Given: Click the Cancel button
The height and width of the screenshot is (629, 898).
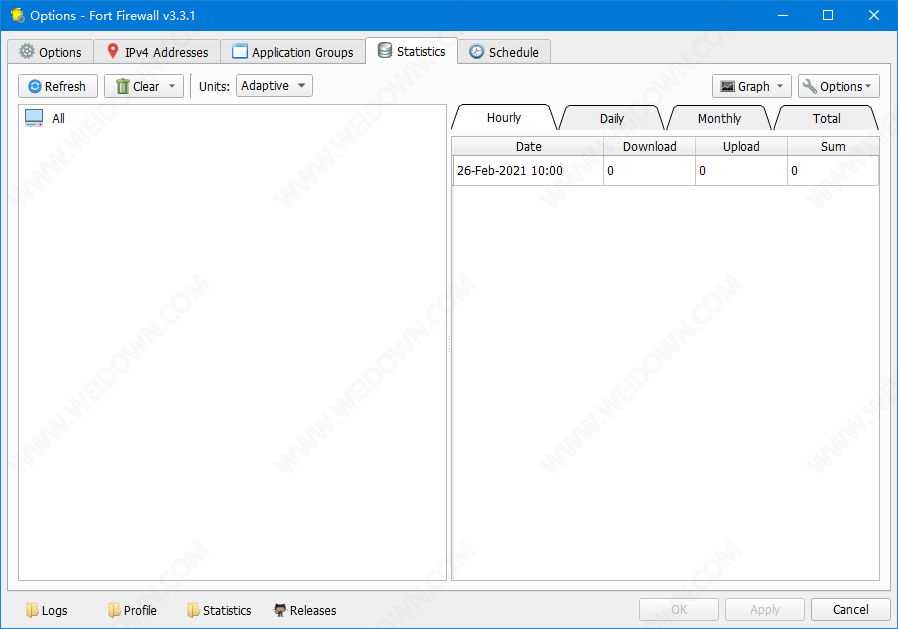Looking at the screenshot, I should (850, 610).
